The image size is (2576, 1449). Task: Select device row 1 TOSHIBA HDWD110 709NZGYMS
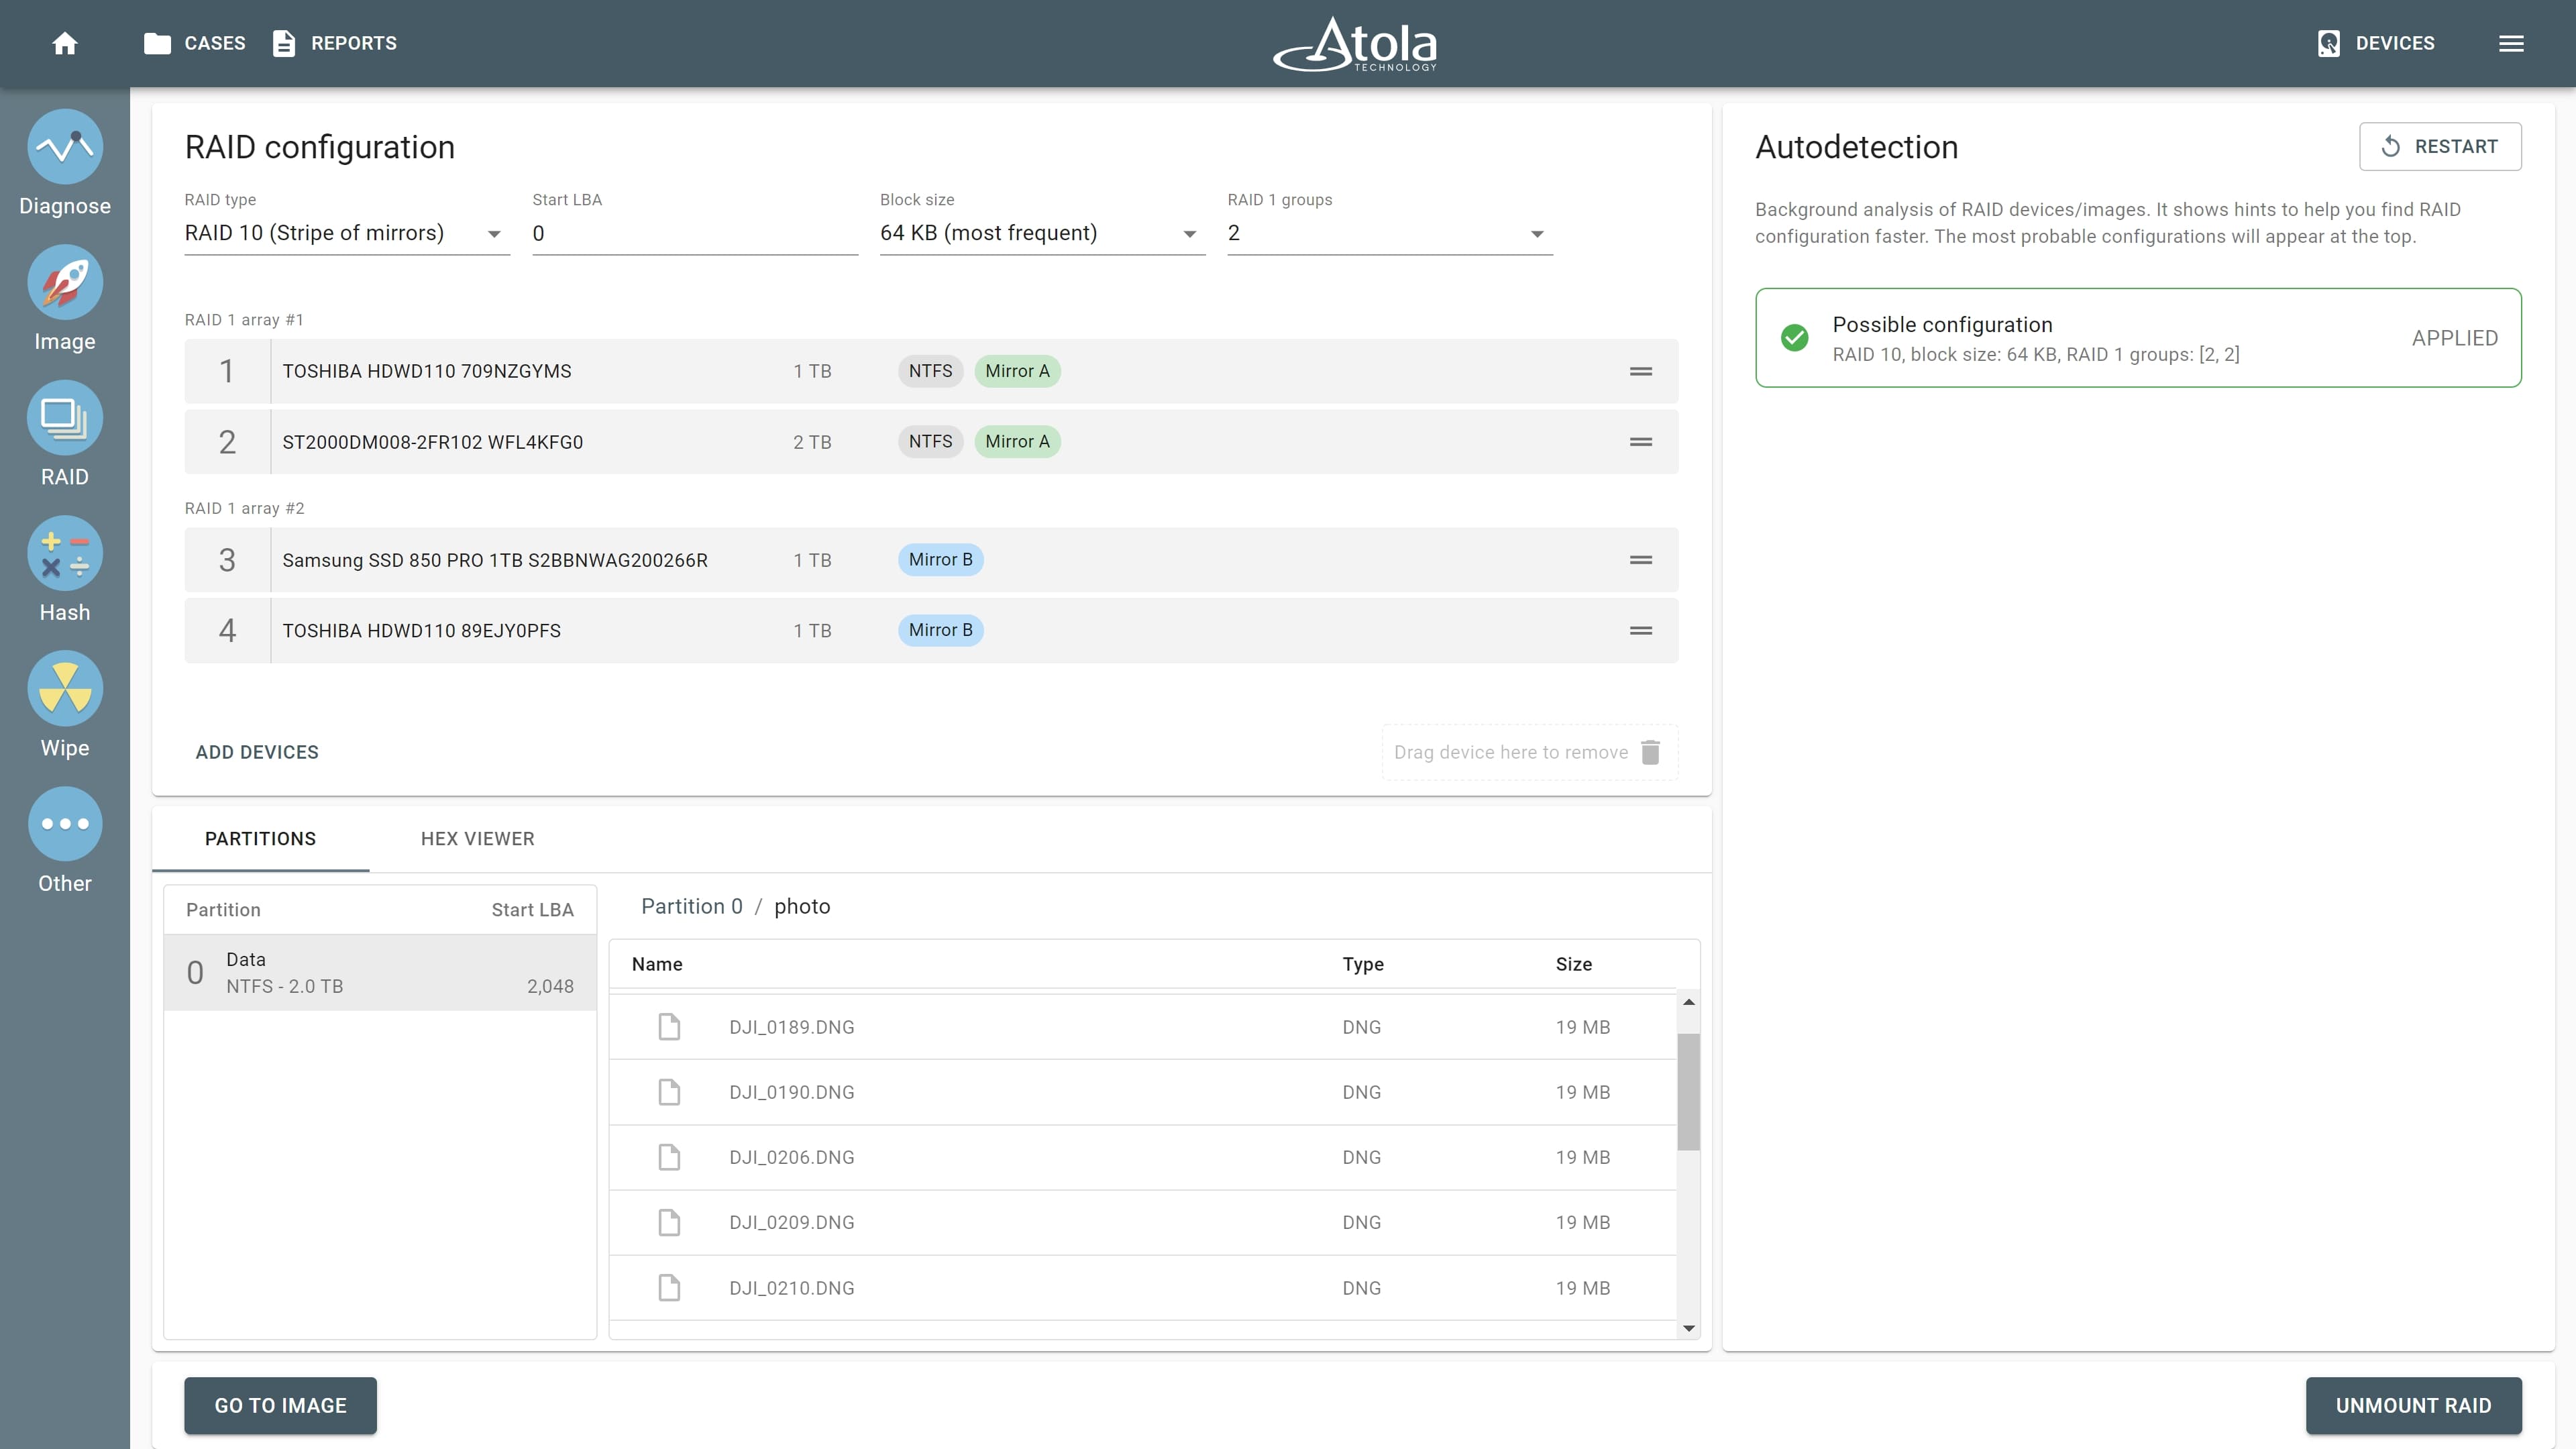tap(931, 371)
